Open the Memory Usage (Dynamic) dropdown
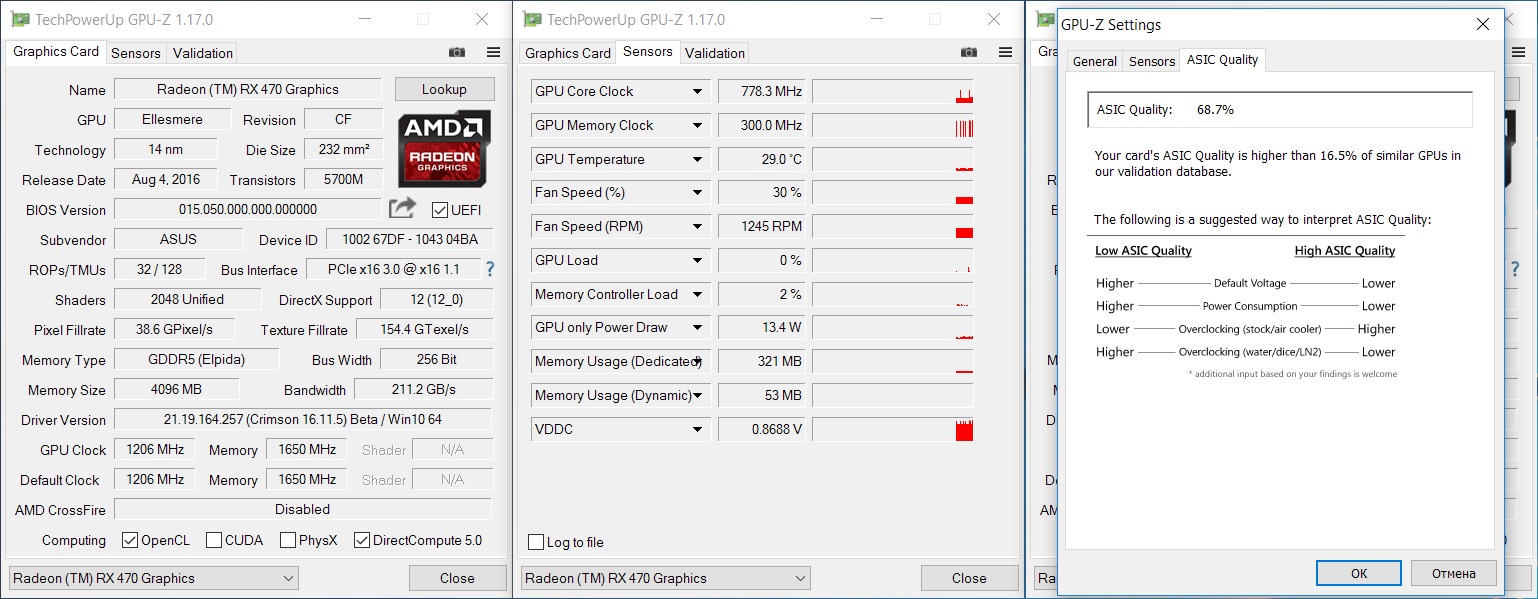The height and width of the screenshot is (599, 1538). 698,395
